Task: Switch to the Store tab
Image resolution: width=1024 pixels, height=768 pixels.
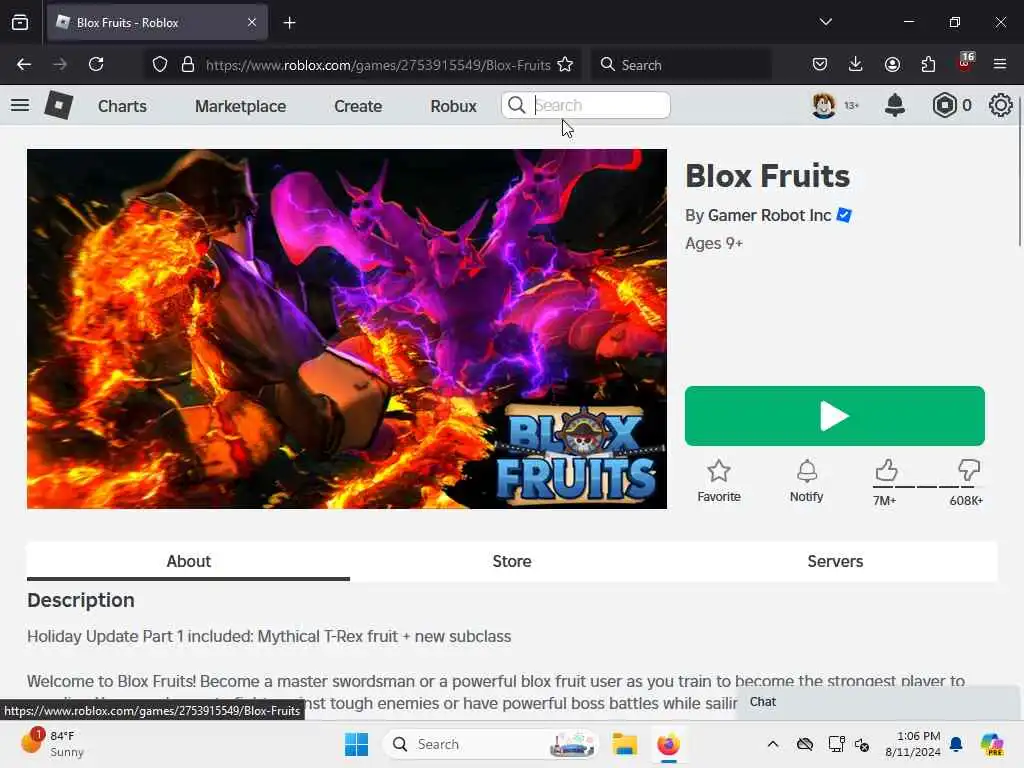Action: tap(512, 562)
